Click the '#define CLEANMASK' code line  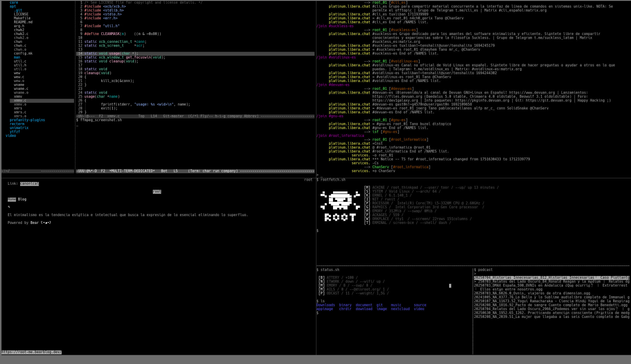123,34
